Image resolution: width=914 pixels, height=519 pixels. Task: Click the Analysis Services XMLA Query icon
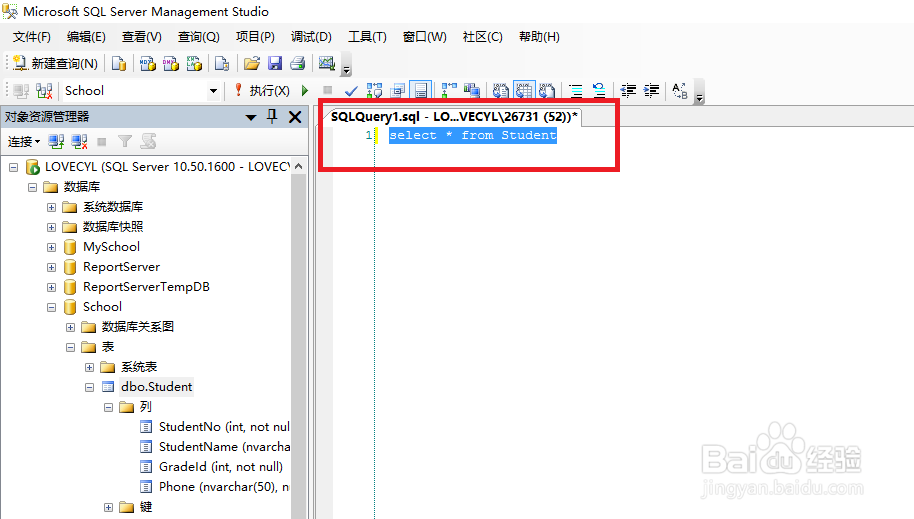point(194,63)
